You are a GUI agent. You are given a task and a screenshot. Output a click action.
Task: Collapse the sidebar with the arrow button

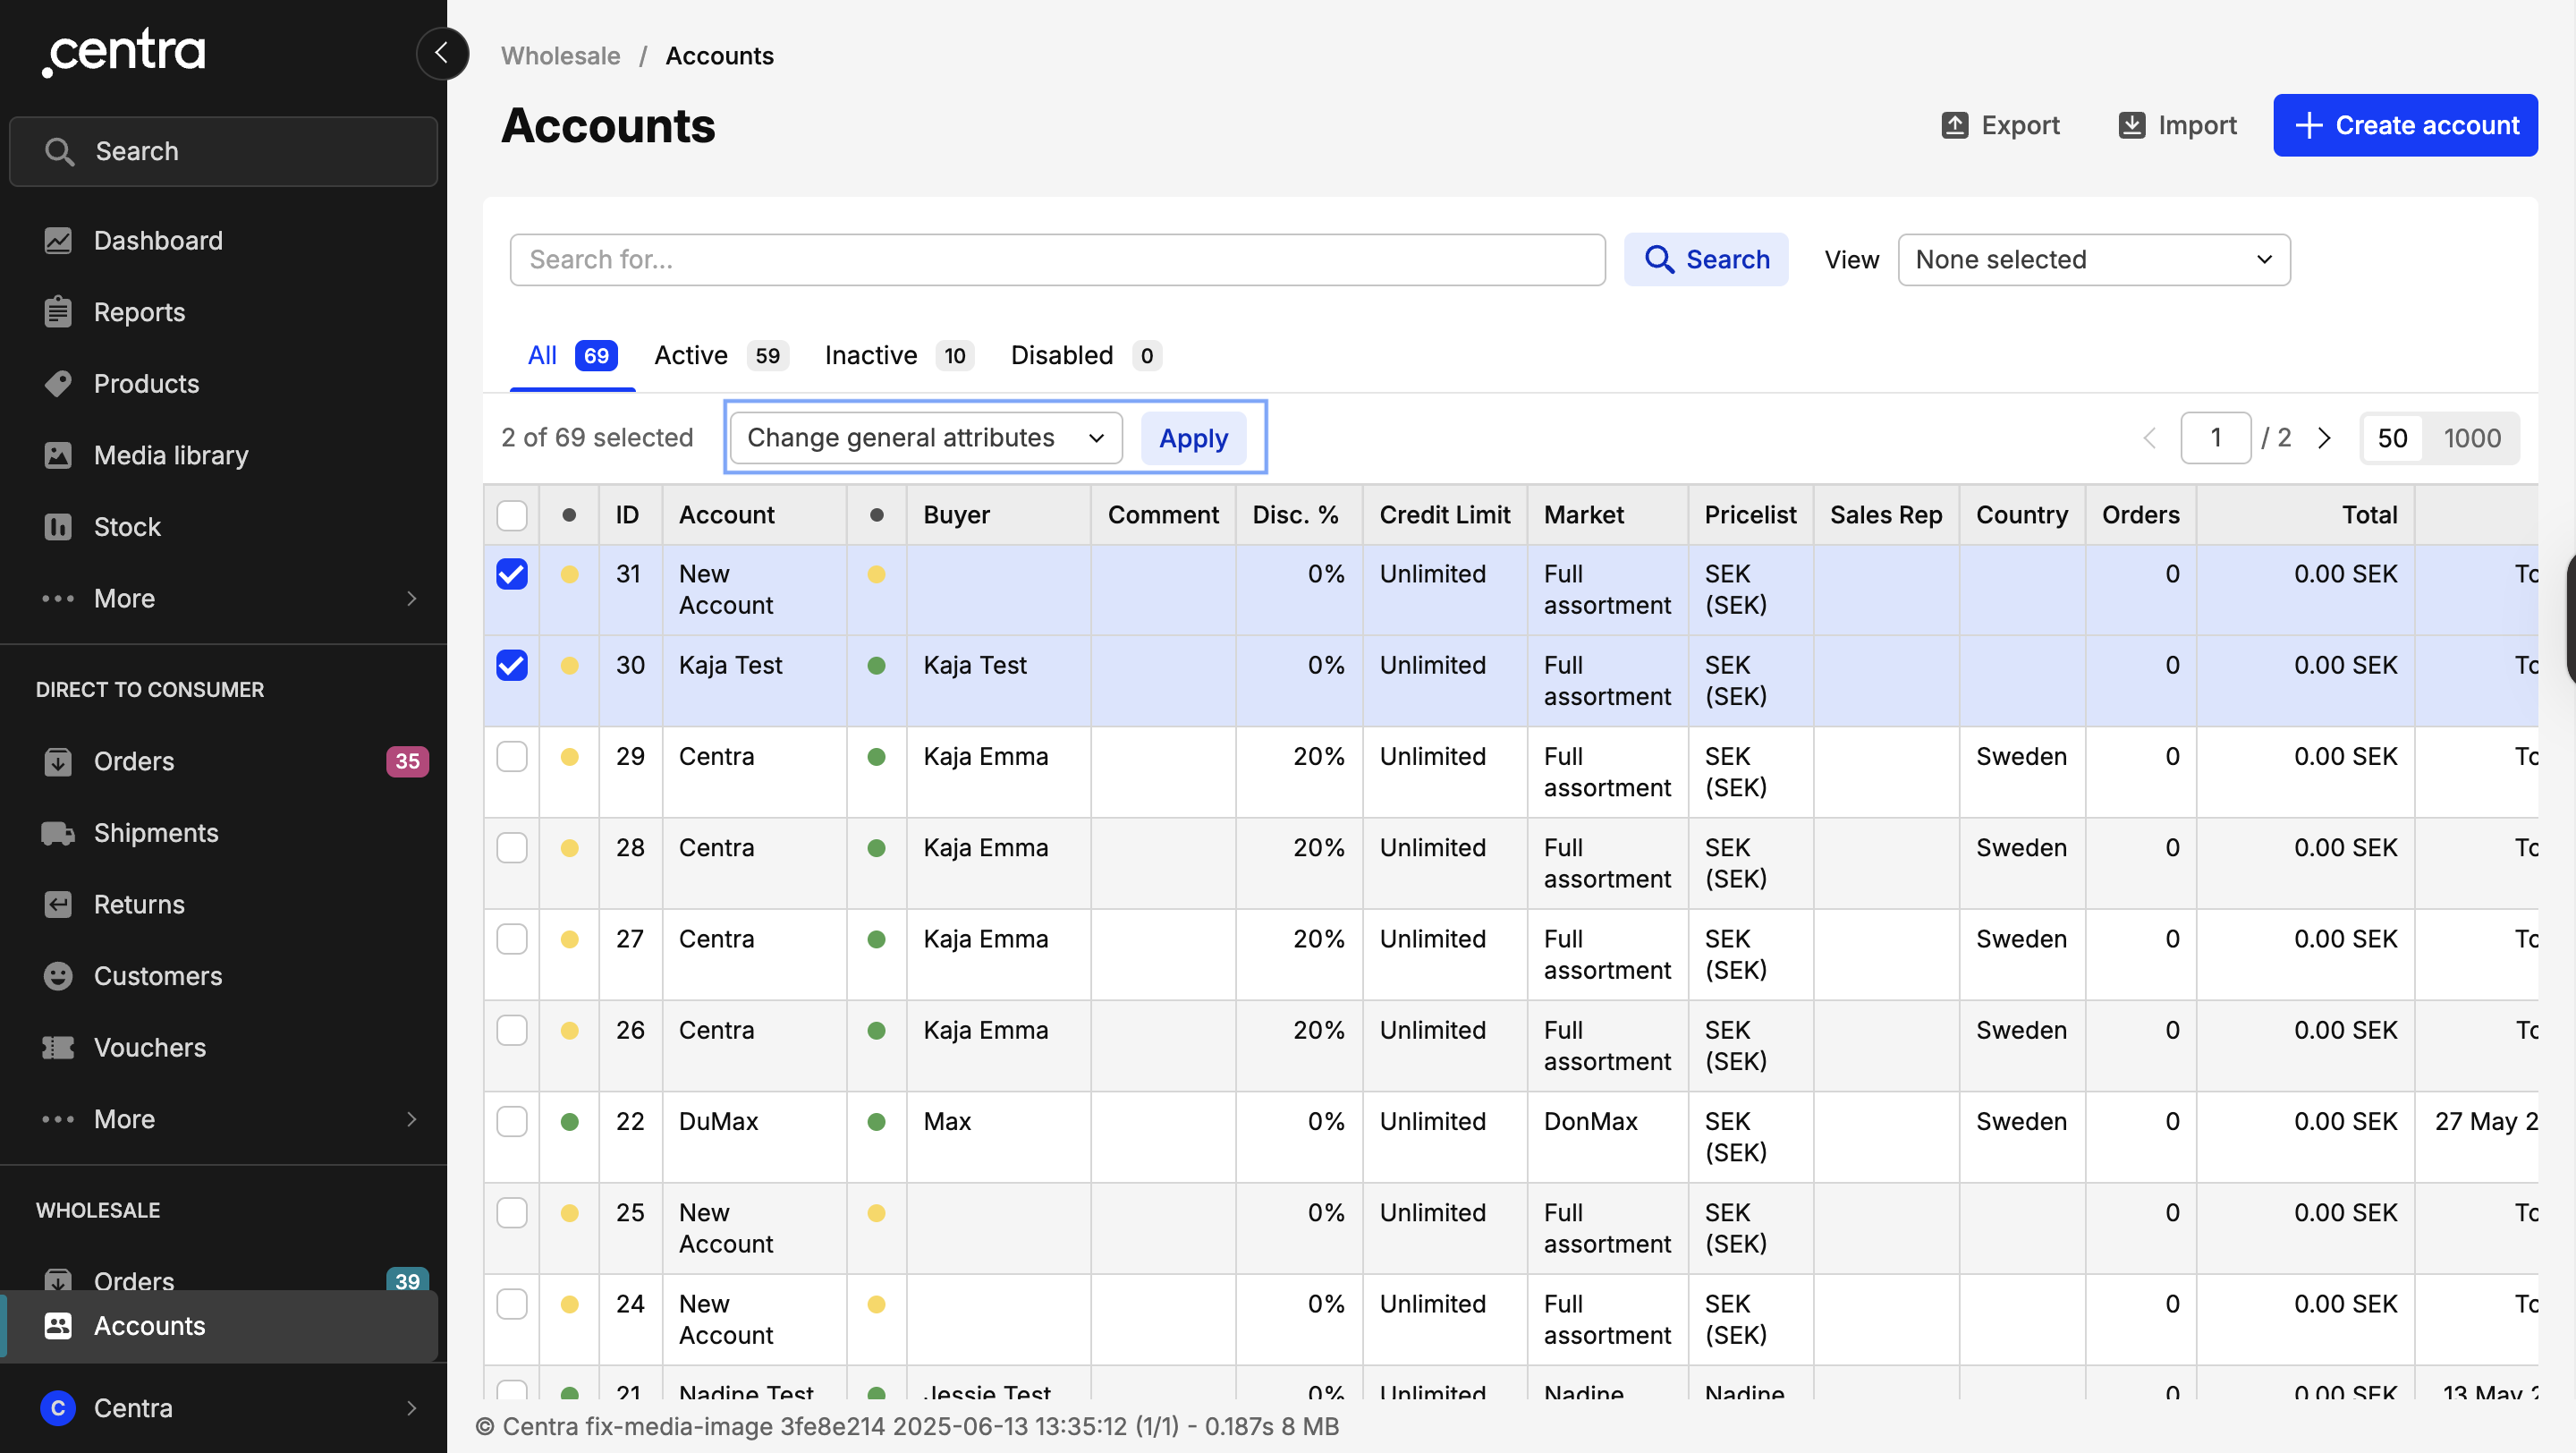442,53
